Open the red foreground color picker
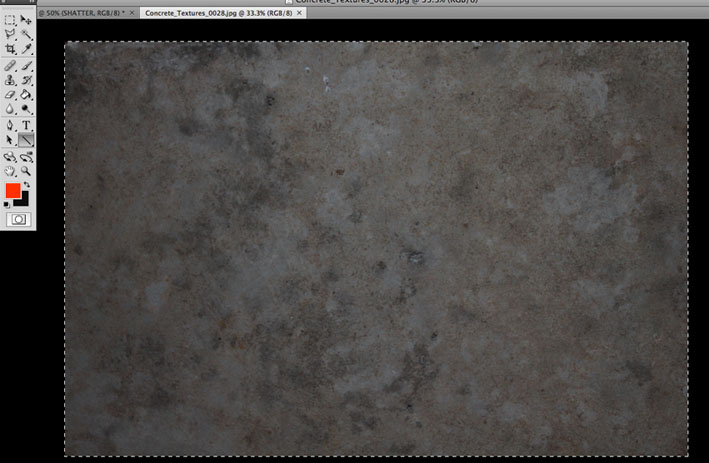 13,190
